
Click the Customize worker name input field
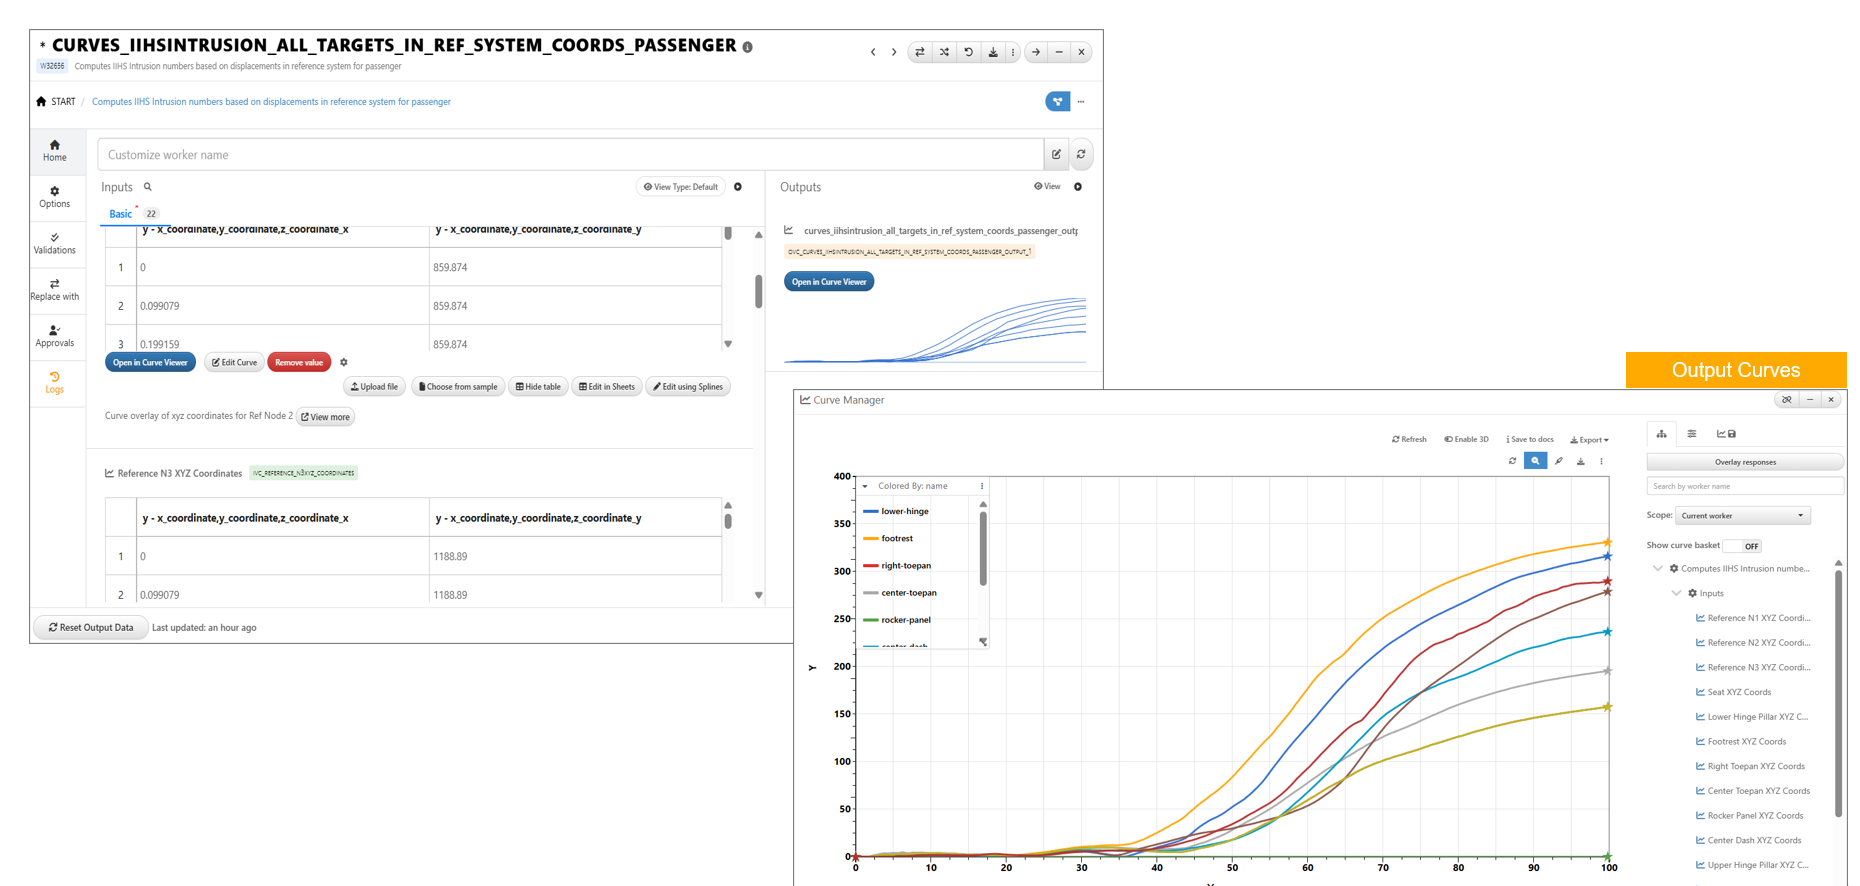570,155
